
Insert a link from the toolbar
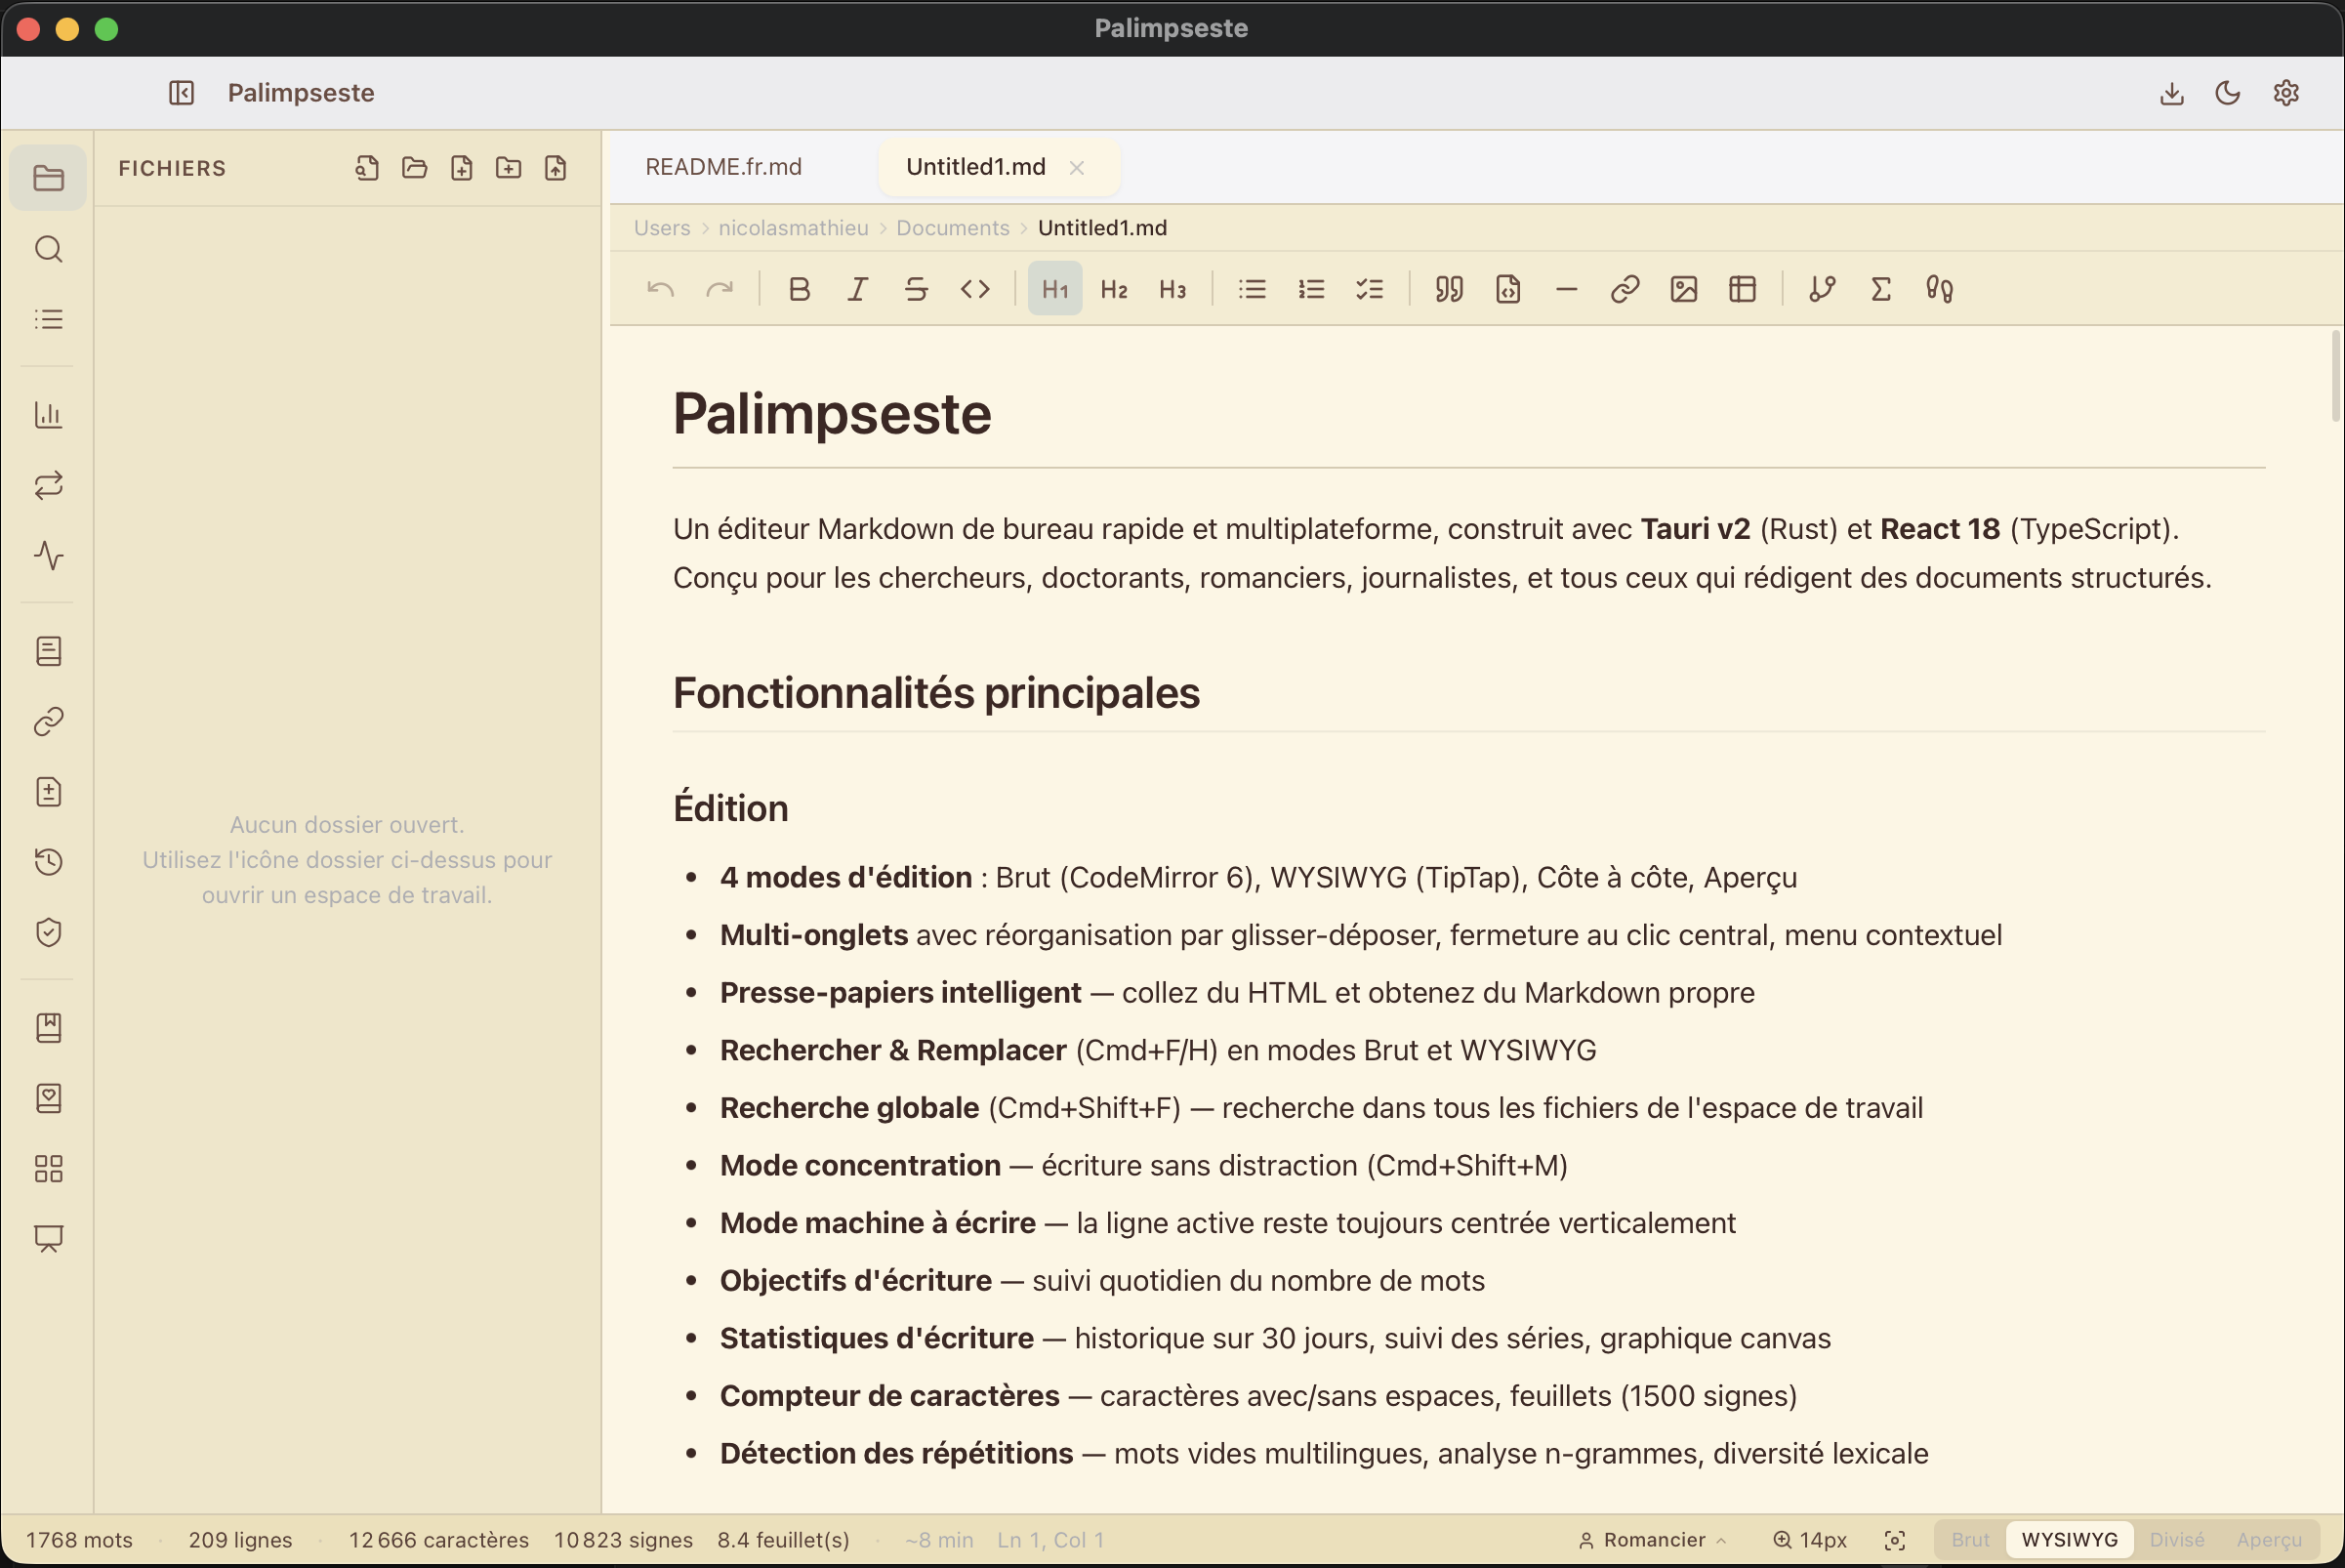(x=1624, y=289)
